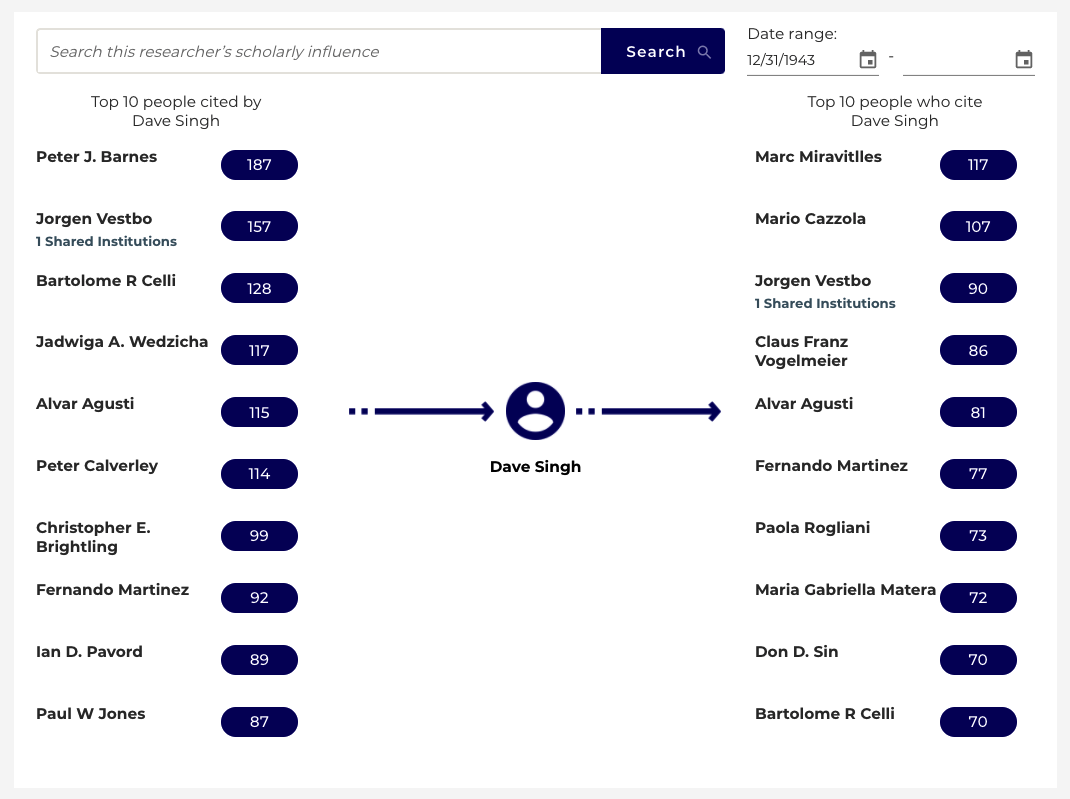Viewport: 1070px width, 799px height.
Task: Click the 117 badge beside Jadwiga A. Wedzicha
Action: [x=259, y=350]
